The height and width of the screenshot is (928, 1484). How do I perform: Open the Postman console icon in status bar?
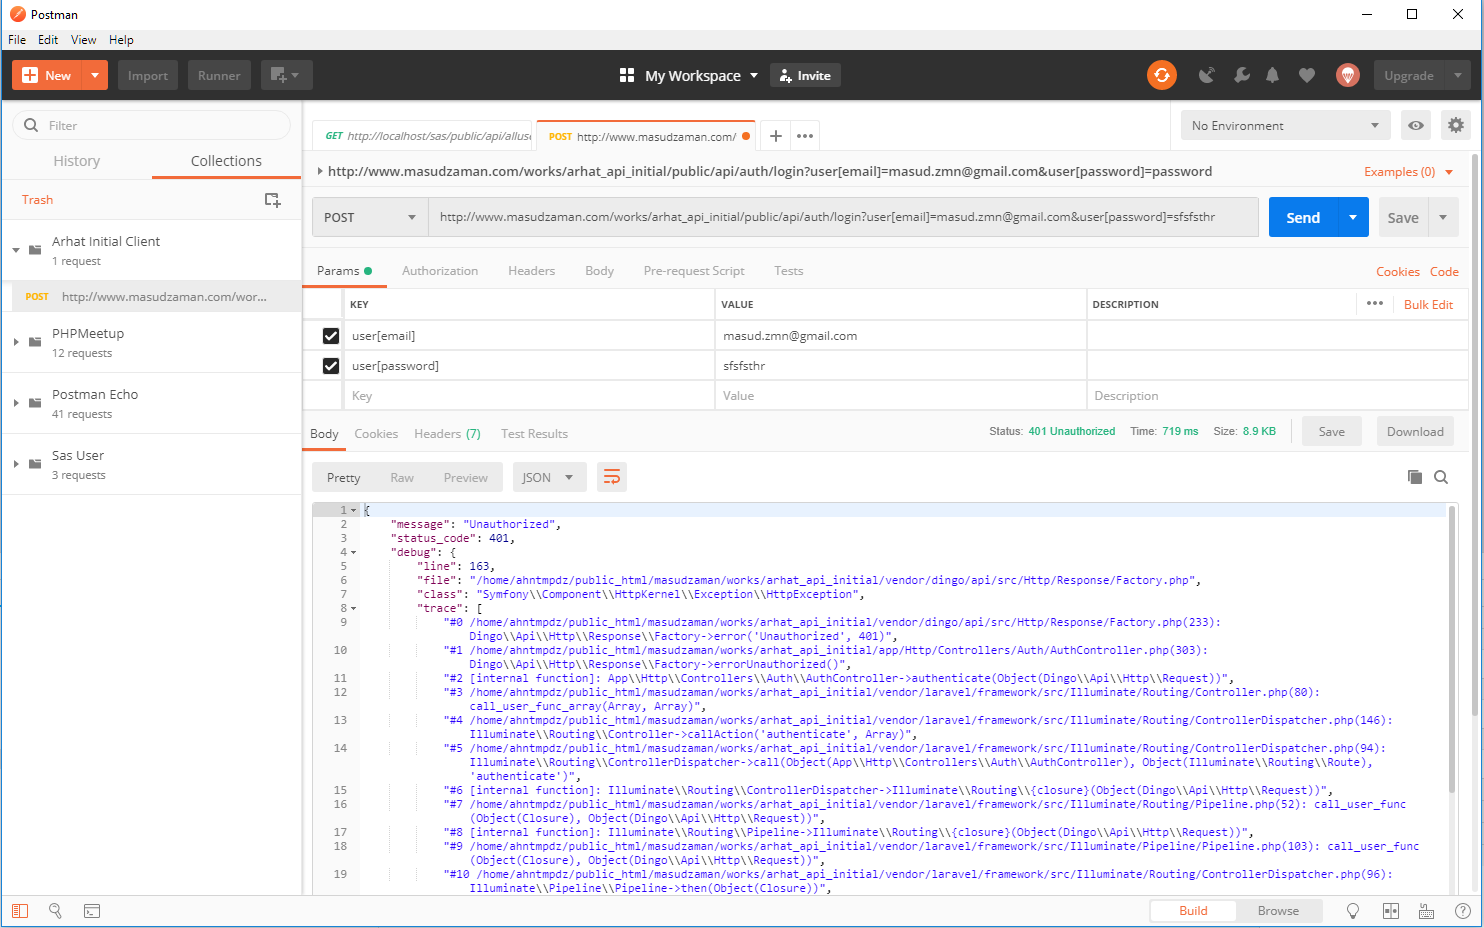tap(91, 911)
